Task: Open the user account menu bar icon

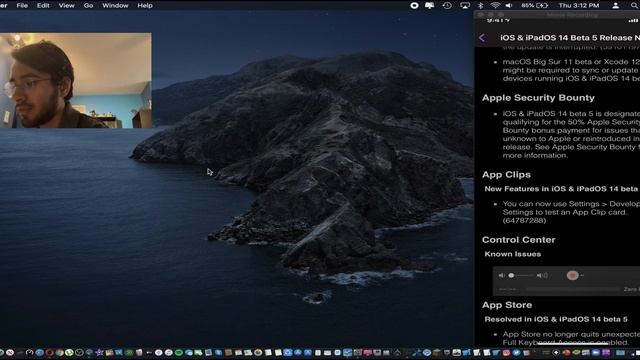Action: (x=616, y=5)
